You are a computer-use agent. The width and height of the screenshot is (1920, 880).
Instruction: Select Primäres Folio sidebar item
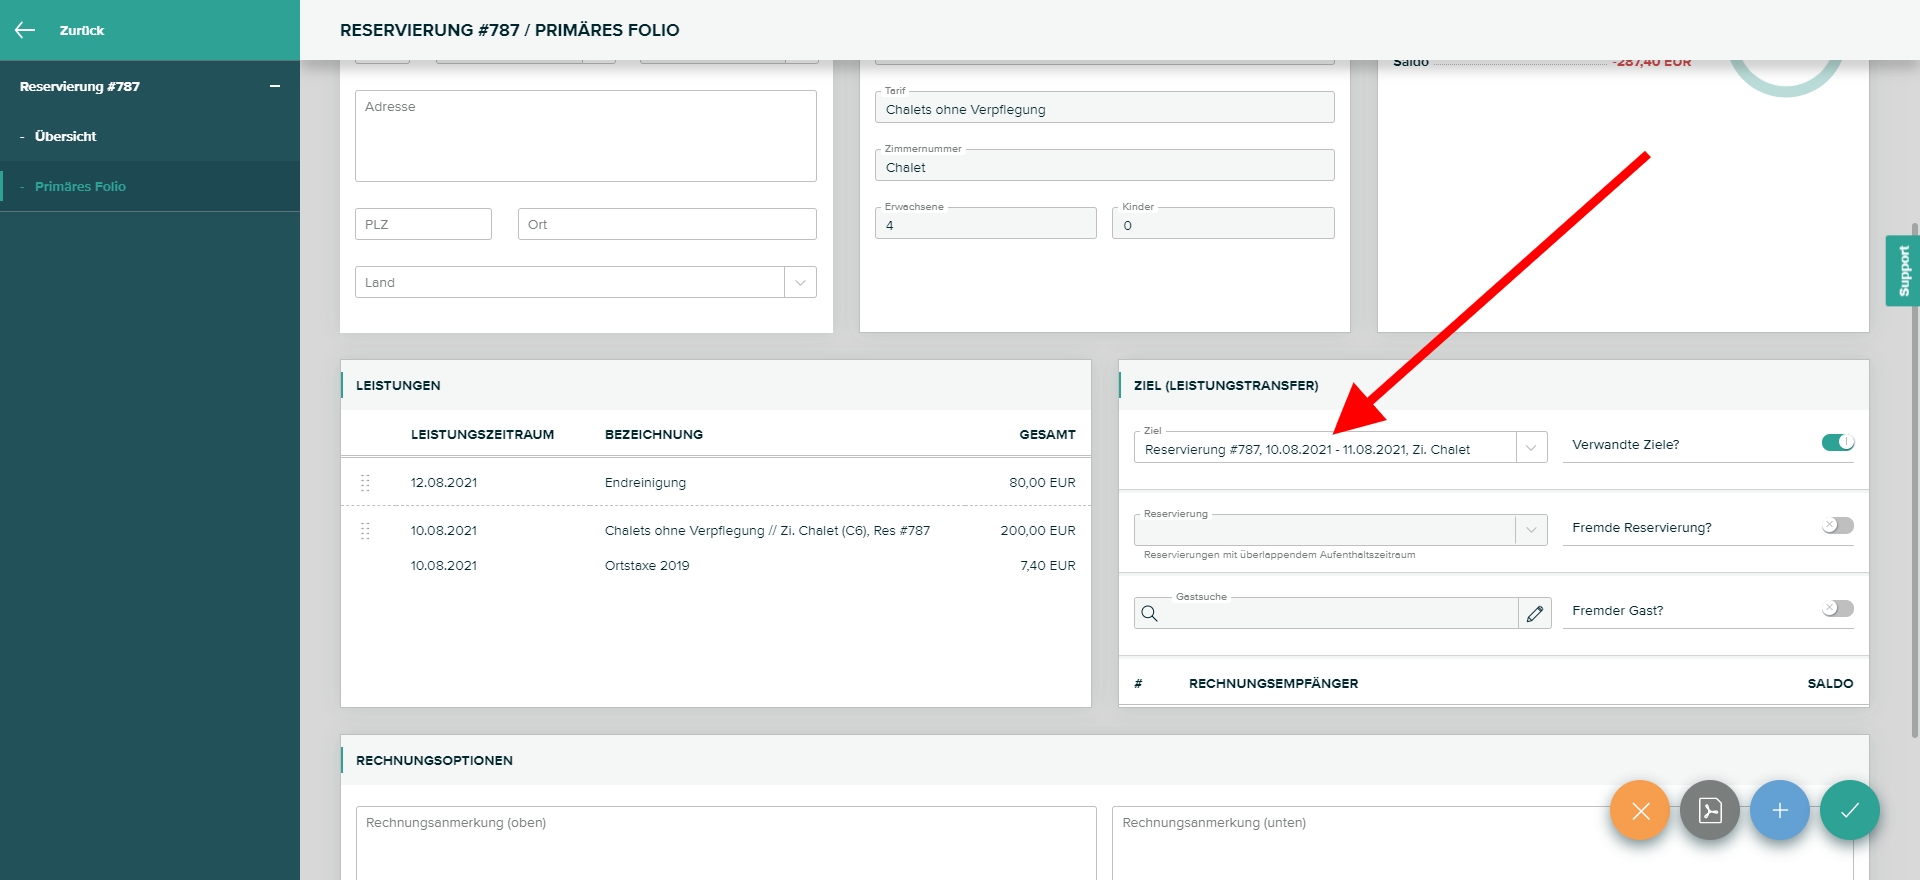(x=80, y=187)
